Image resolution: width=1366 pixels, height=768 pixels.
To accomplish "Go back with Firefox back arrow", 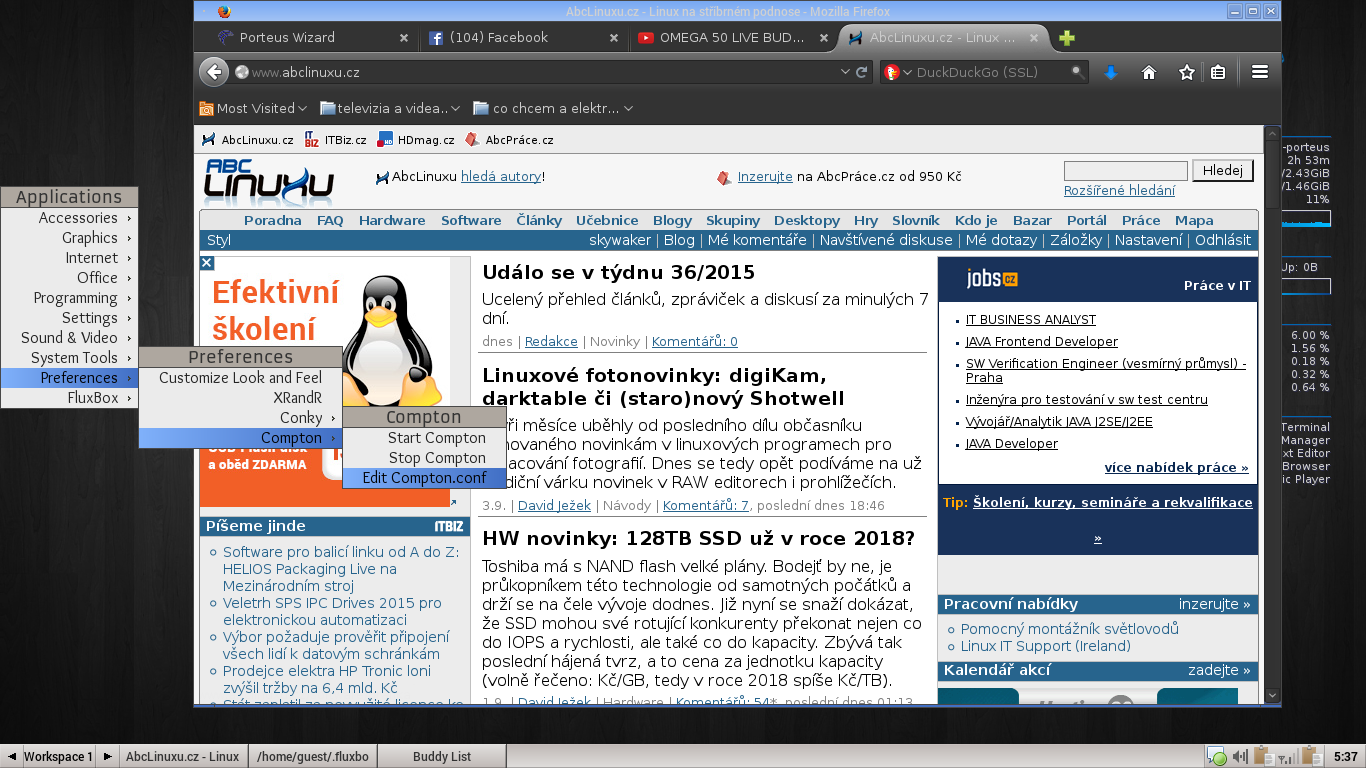I will point(213,72).
